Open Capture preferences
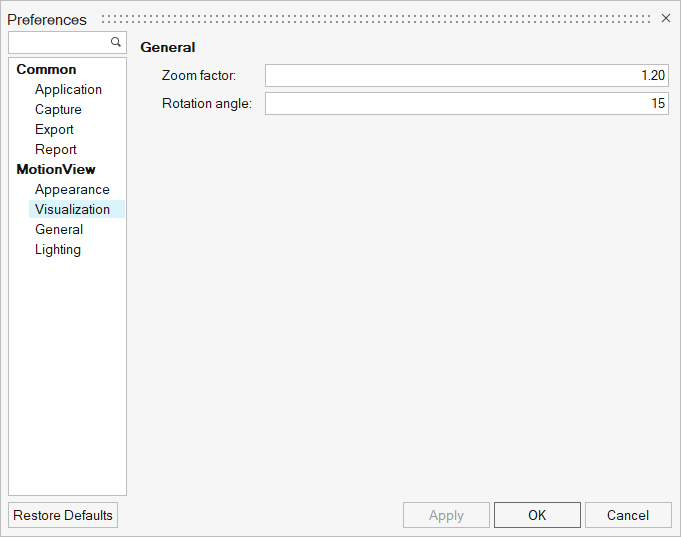Image resolution: width=681 pixels, height=537 pixels. pos(58,109)
